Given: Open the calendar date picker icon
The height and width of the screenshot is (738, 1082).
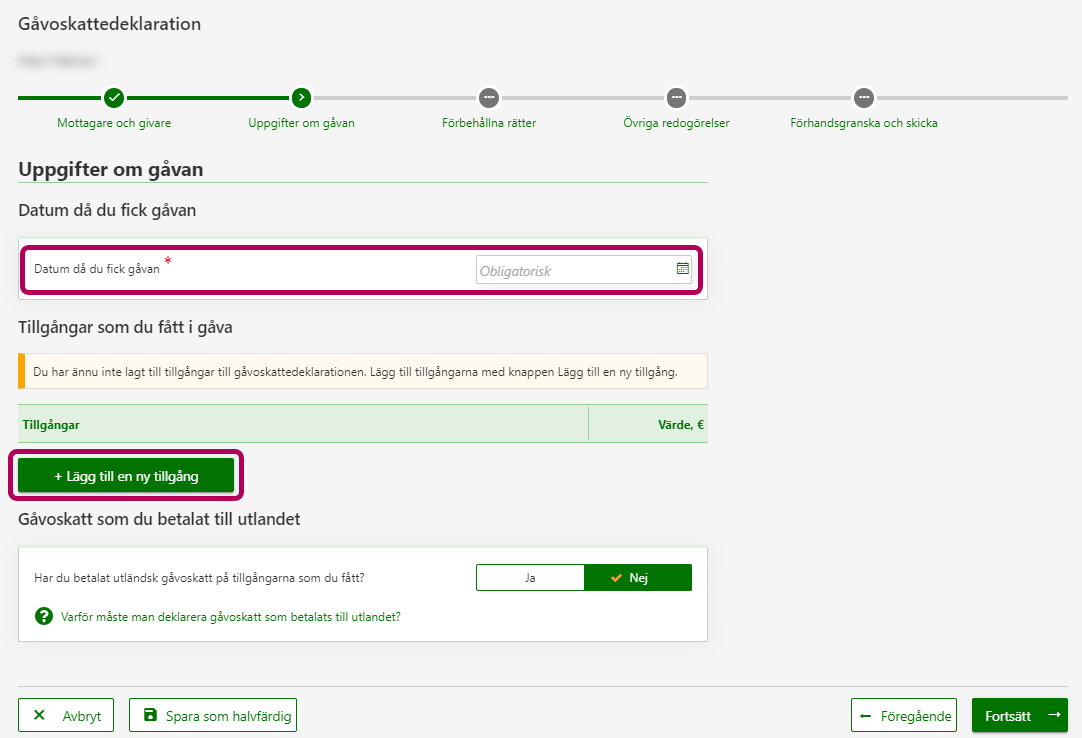Looking at the screenshot, I should [682, 269].
